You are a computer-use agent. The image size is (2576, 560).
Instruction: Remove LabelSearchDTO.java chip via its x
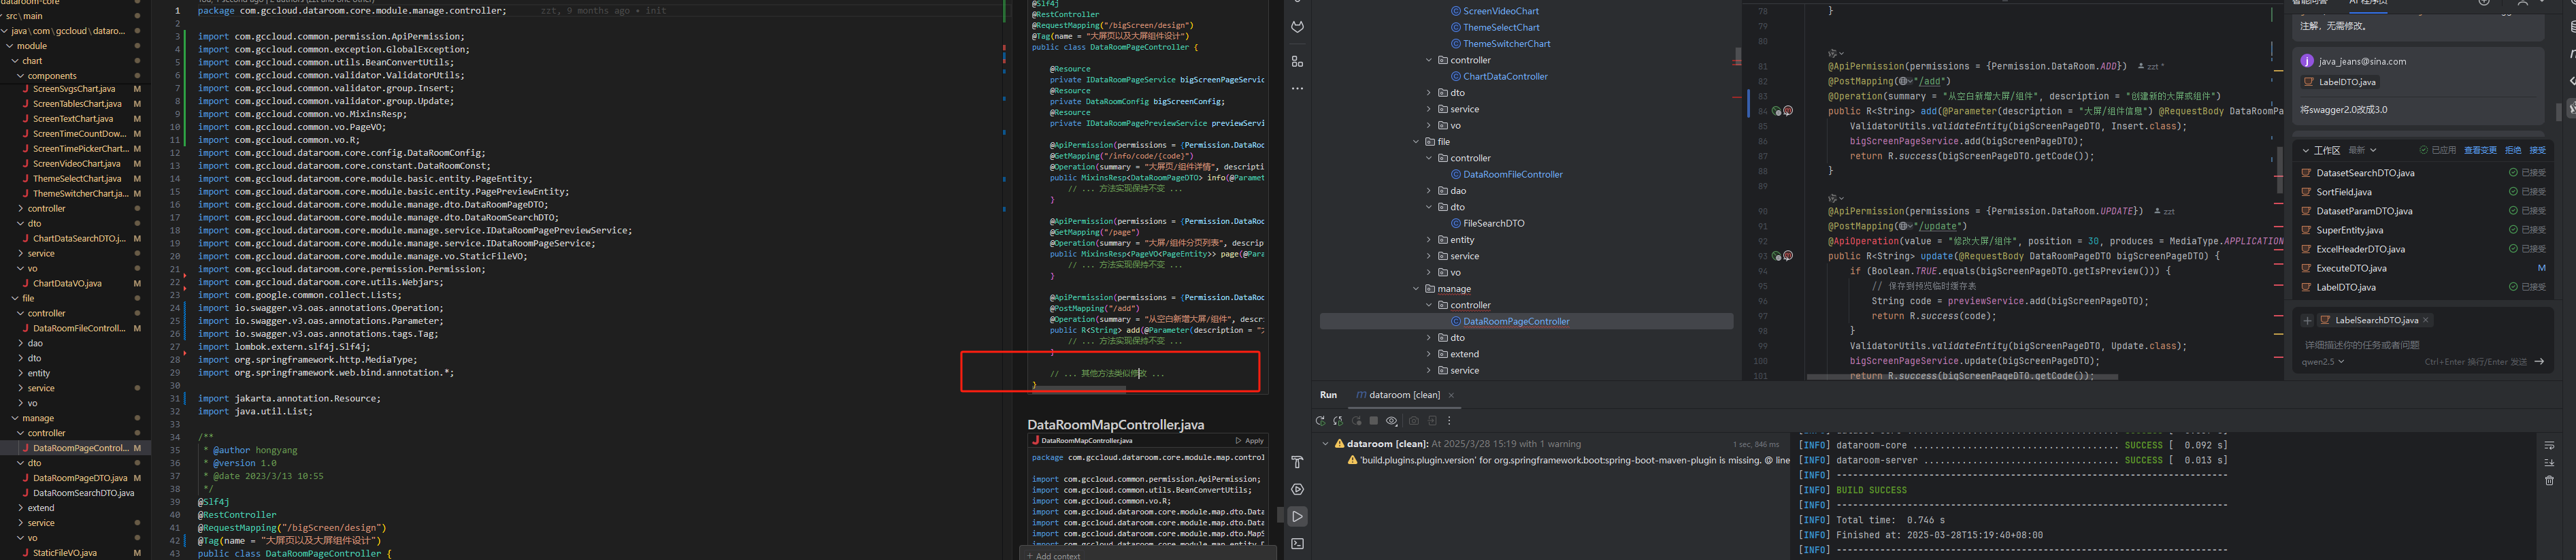(2426, 320)
